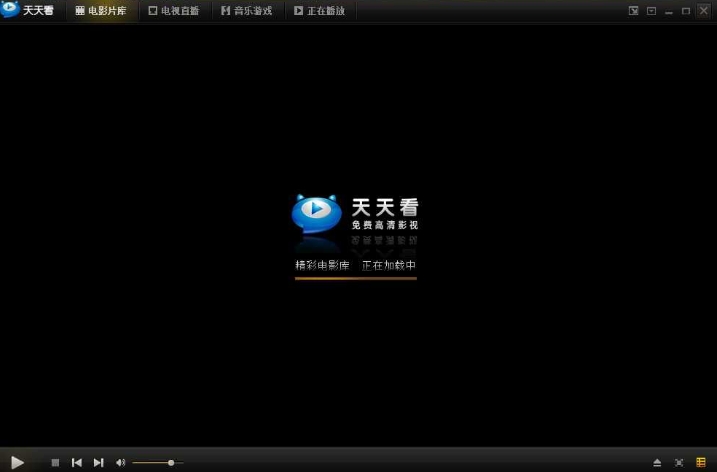This screenshot has height=472, width=717.
Task: Adjust the volume slider
Action: point(158,462)
